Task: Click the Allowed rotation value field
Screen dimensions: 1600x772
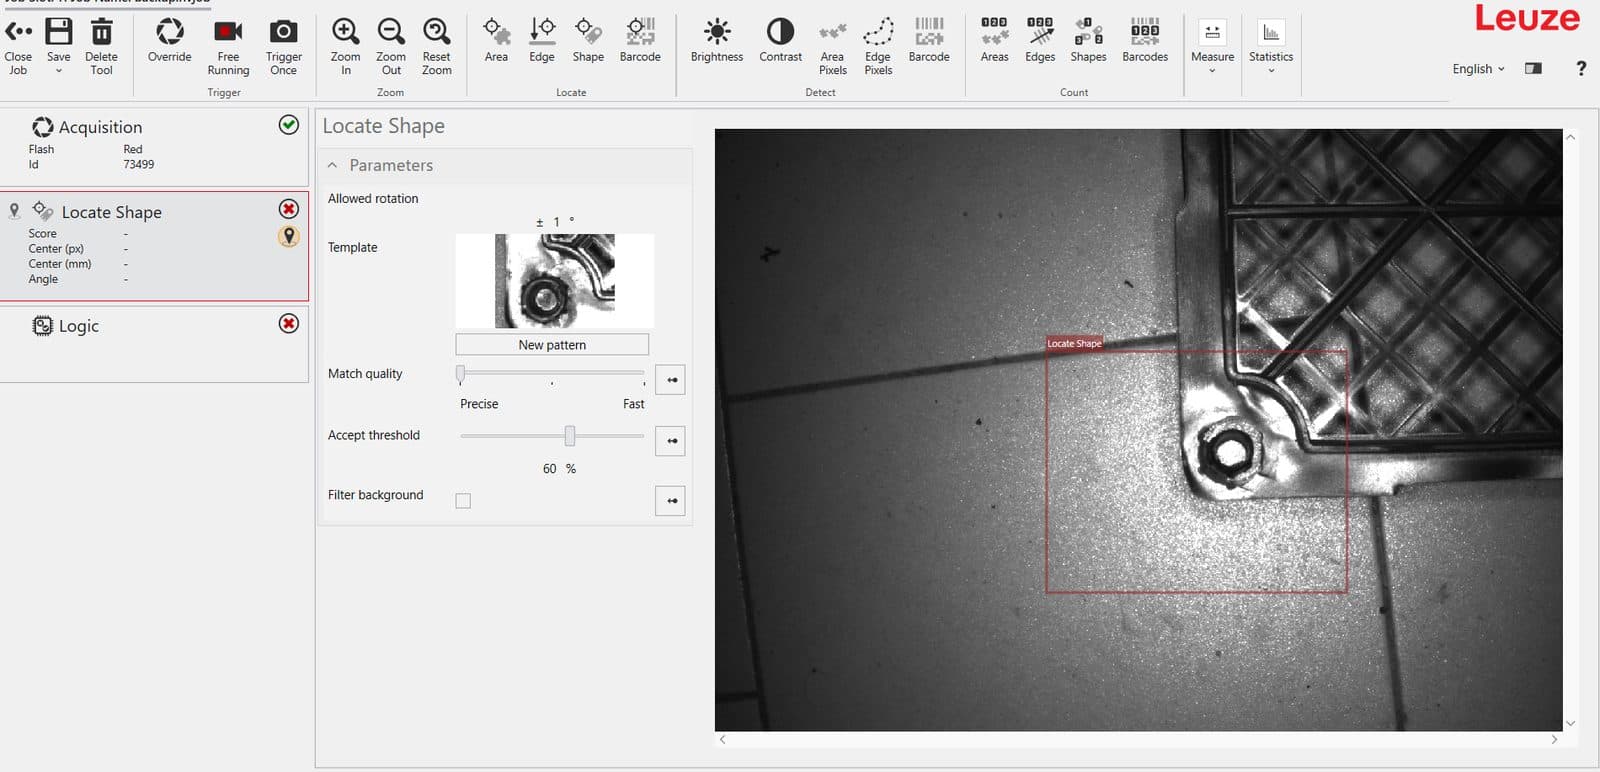Action: [556, 222]
